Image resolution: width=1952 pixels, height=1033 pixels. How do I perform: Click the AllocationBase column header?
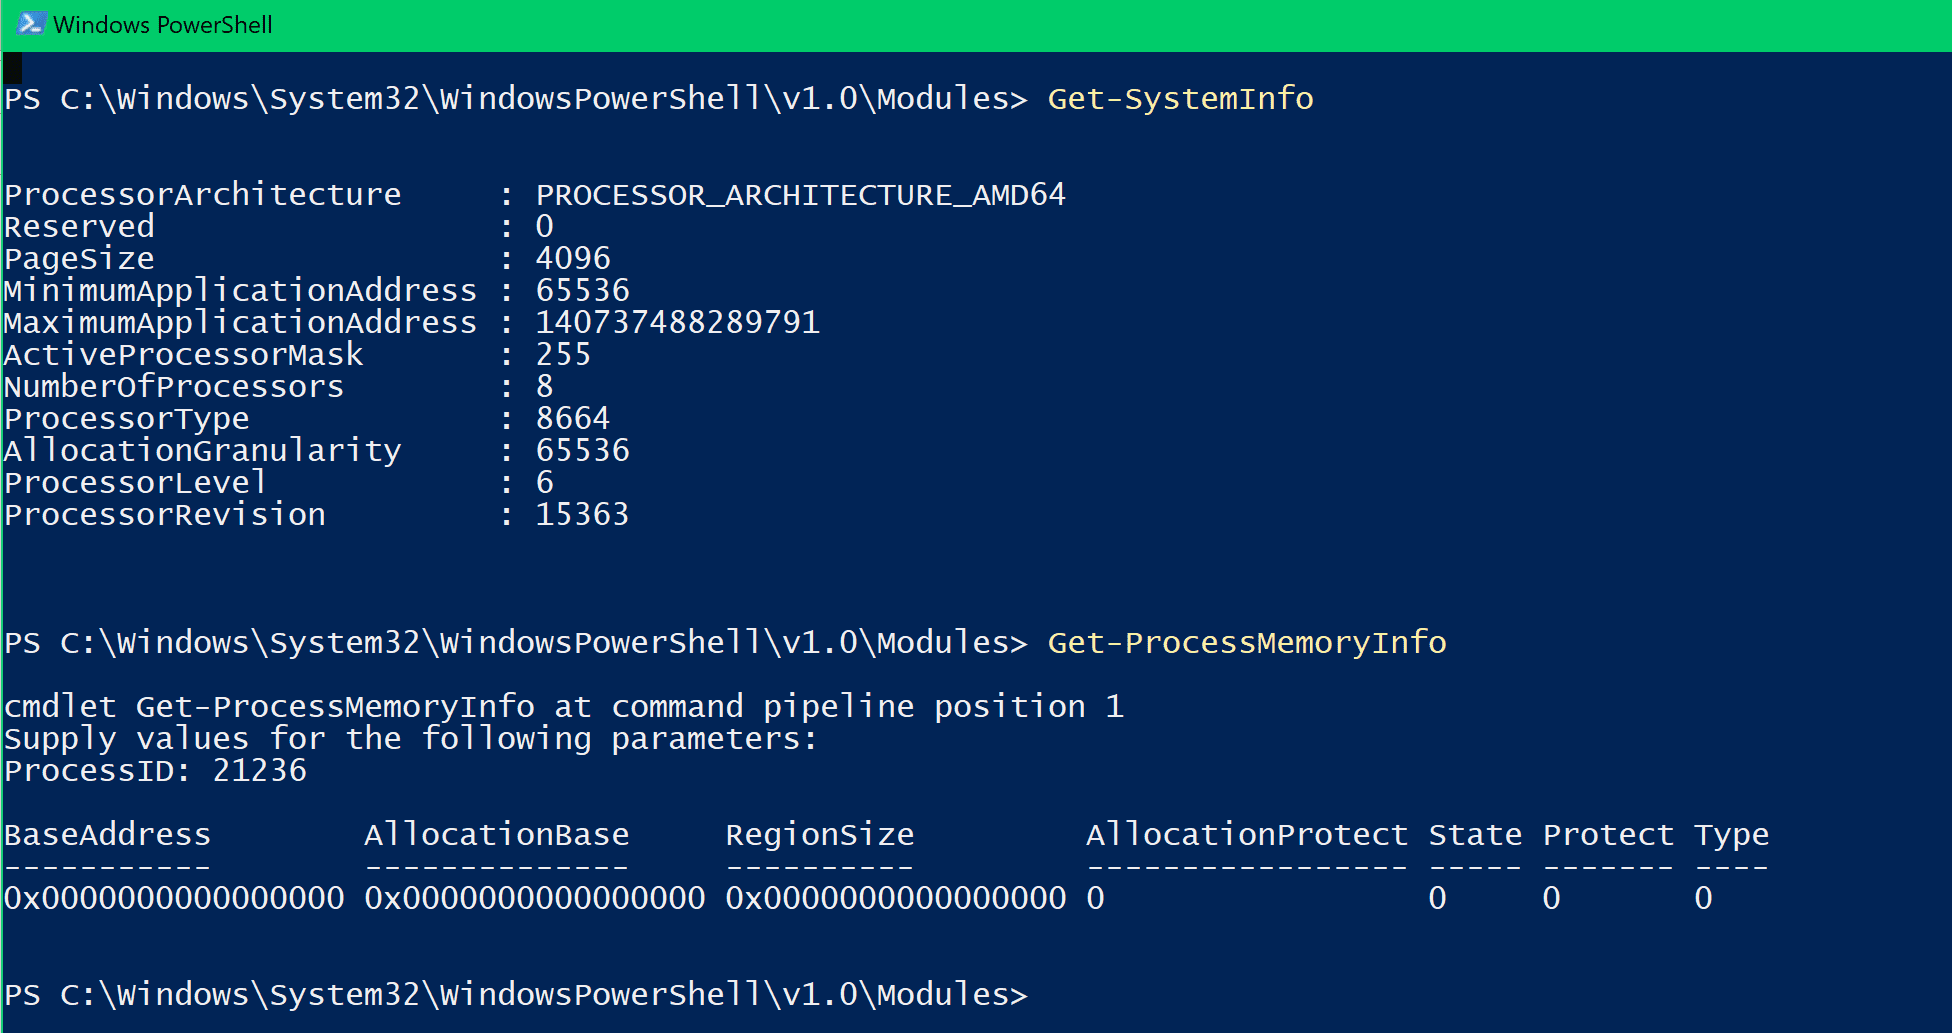(x=497, y=834)
